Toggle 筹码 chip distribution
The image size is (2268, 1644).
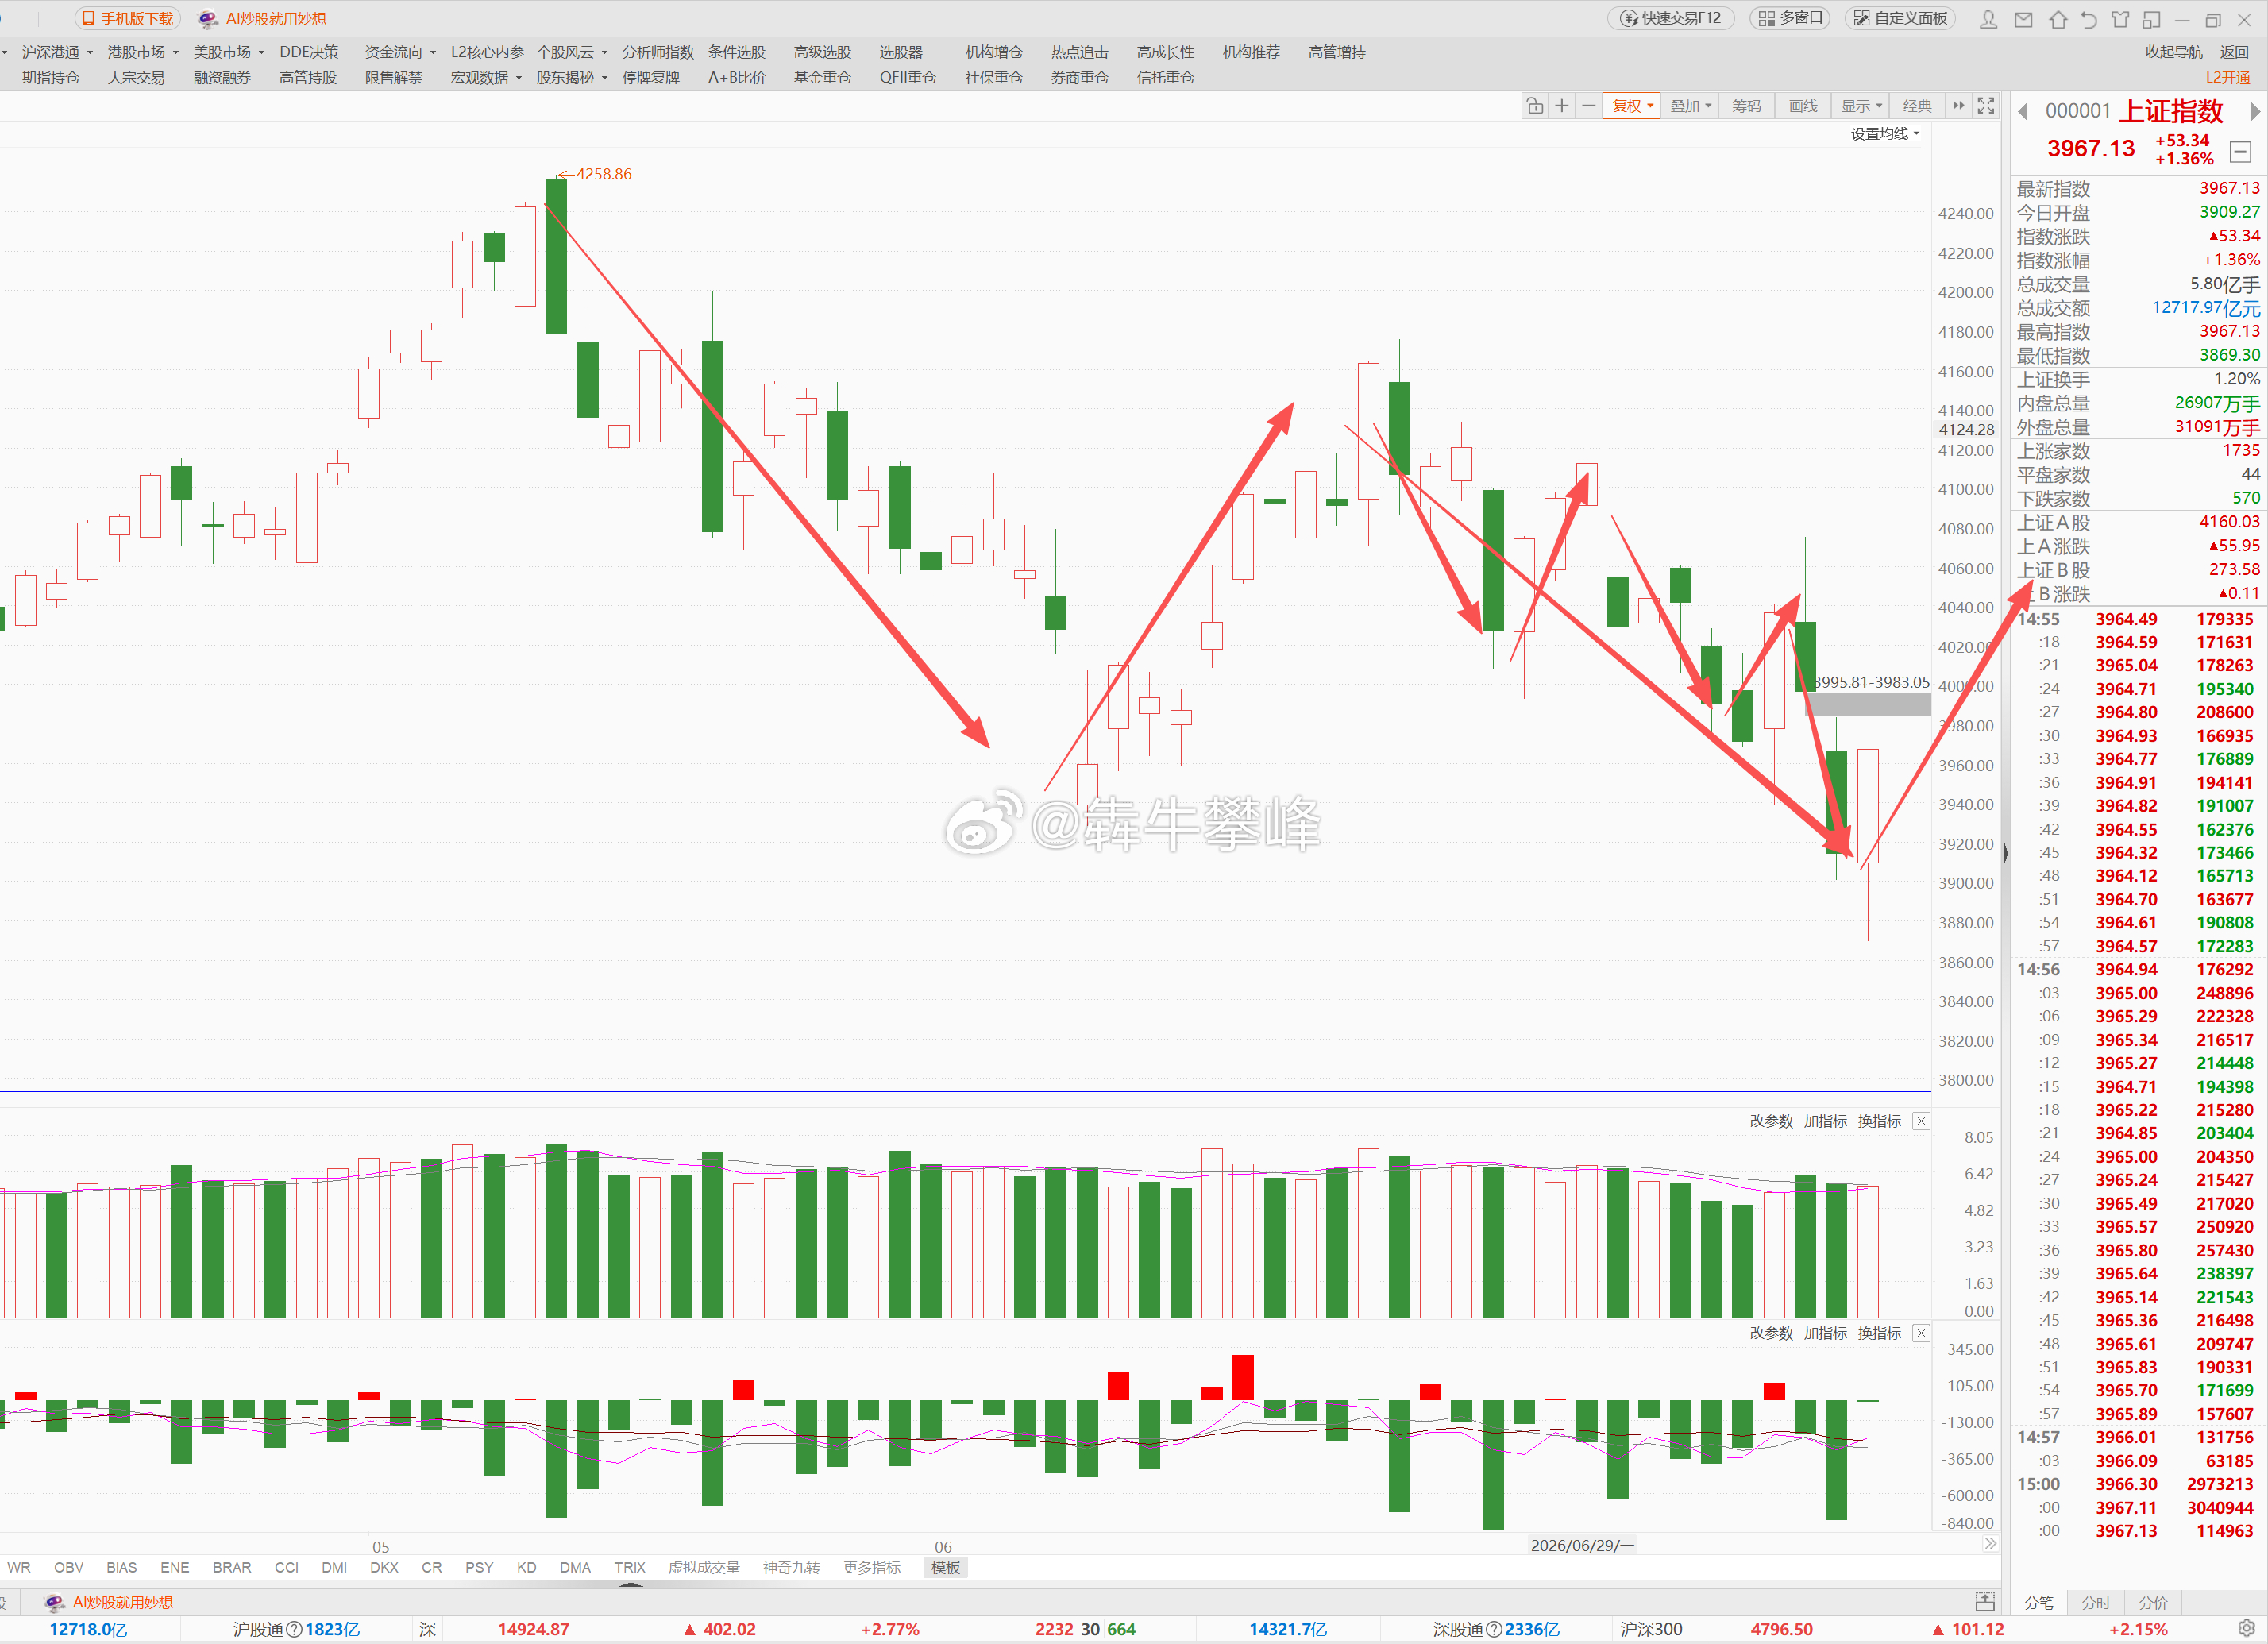1746,106
